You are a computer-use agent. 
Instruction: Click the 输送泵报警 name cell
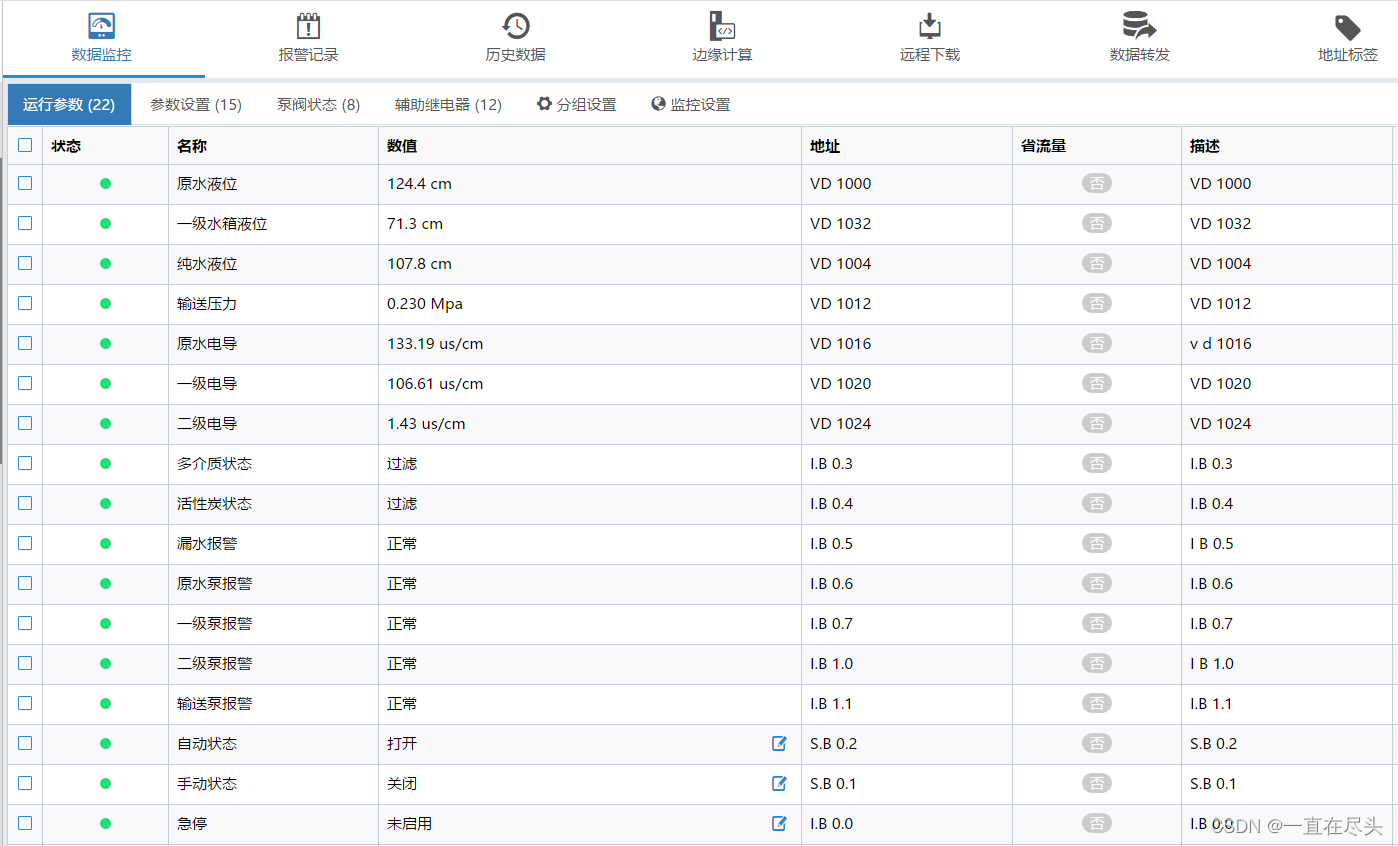coord(273,704)
